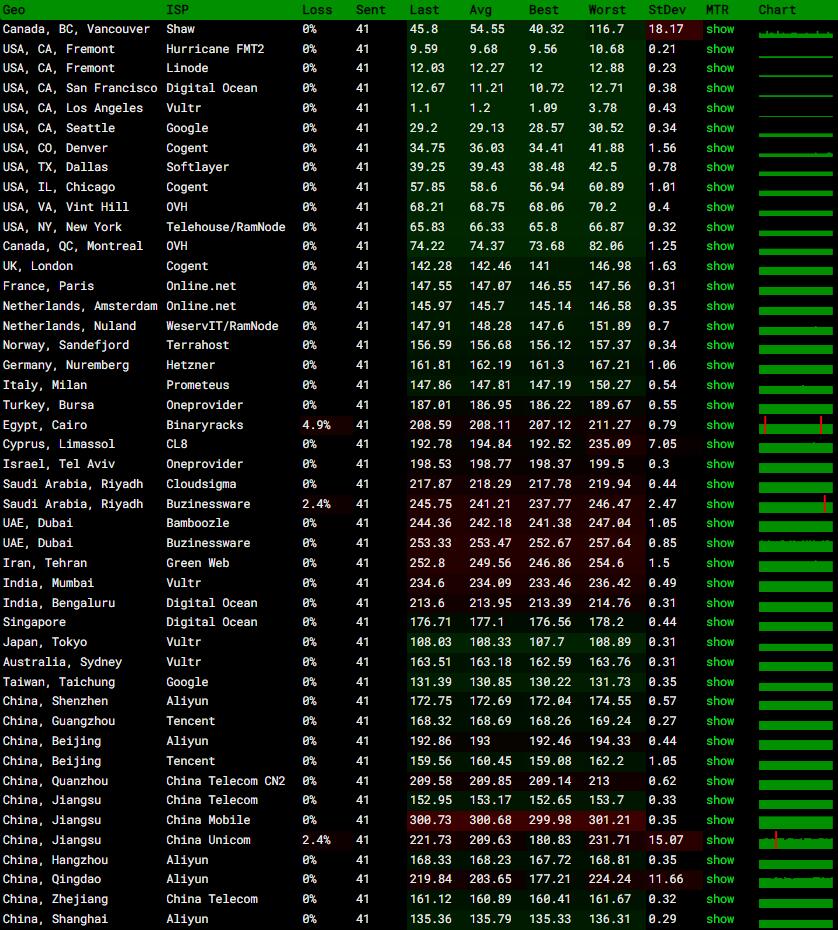The image size is (838, 930).
Task: Open the chart for Jiangsu China Unicom
Action: click(795, 840)
